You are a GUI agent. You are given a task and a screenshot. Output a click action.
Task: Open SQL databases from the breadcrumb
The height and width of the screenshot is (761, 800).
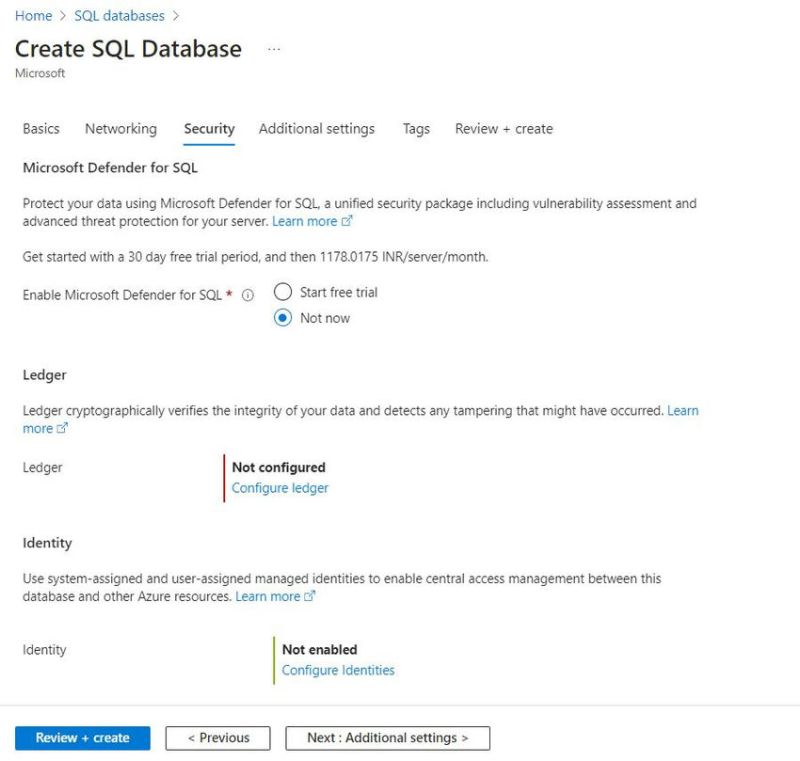[118, 16]
